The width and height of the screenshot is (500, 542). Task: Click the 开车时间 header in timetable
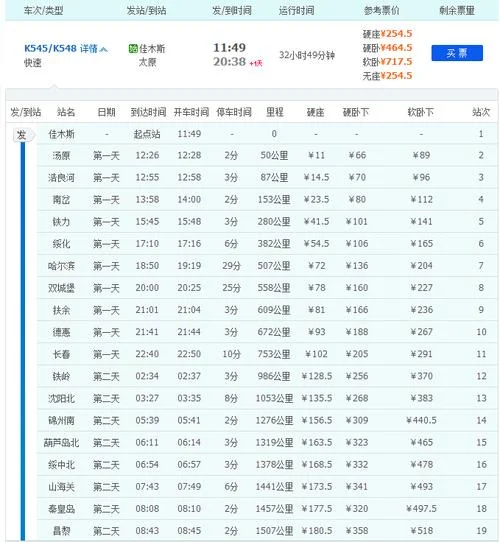click(191, 112)
